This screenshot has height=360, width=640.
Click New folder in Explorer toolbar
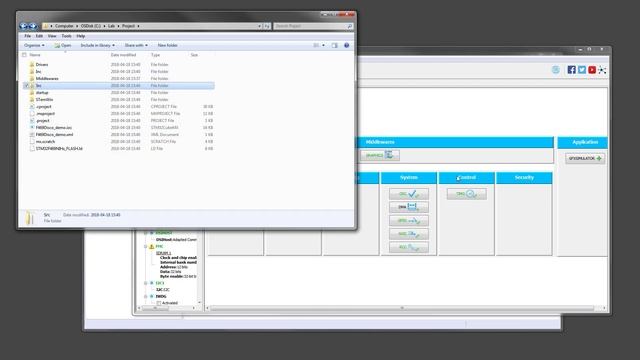(x=167, y=45)
